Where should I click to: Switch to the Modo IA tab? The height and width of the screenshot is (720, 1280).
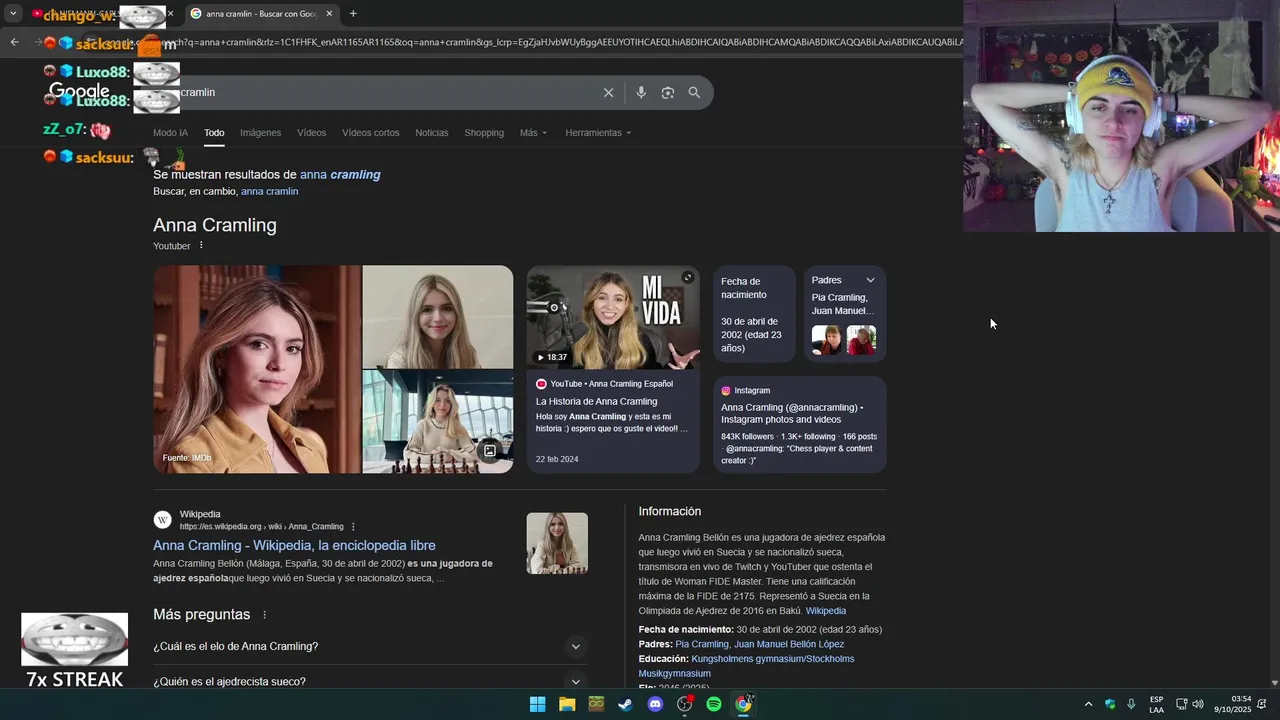170,133
